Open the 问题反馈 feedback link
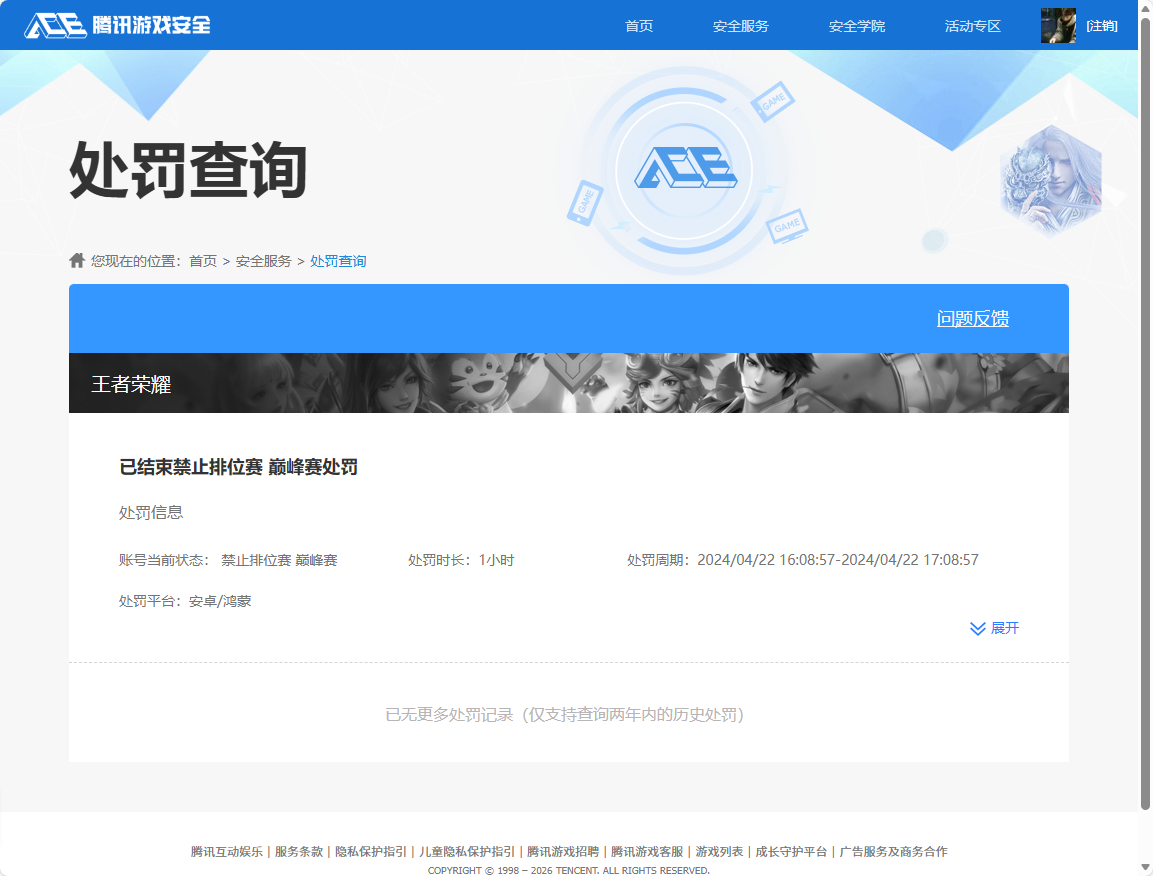This screenshot has height=876, width=1153. (x=971, y=318)
